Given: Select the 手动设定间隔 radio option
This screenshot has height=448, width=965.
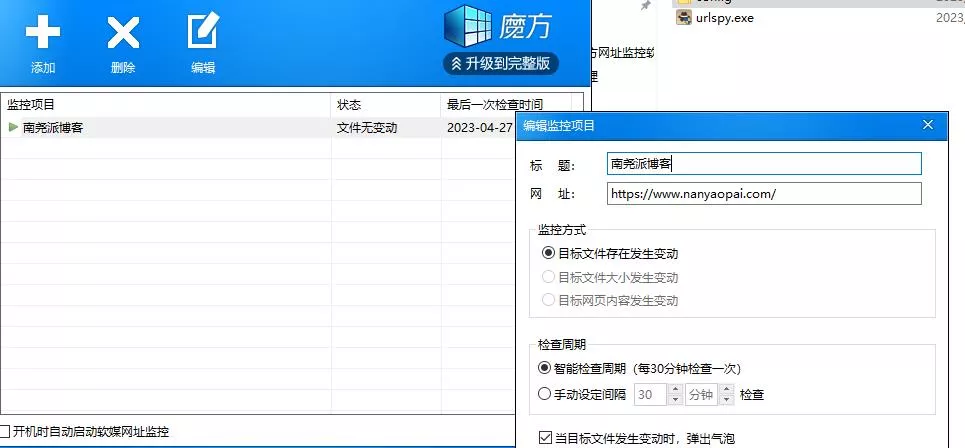Looking at the screenshot, I should 544,394.
